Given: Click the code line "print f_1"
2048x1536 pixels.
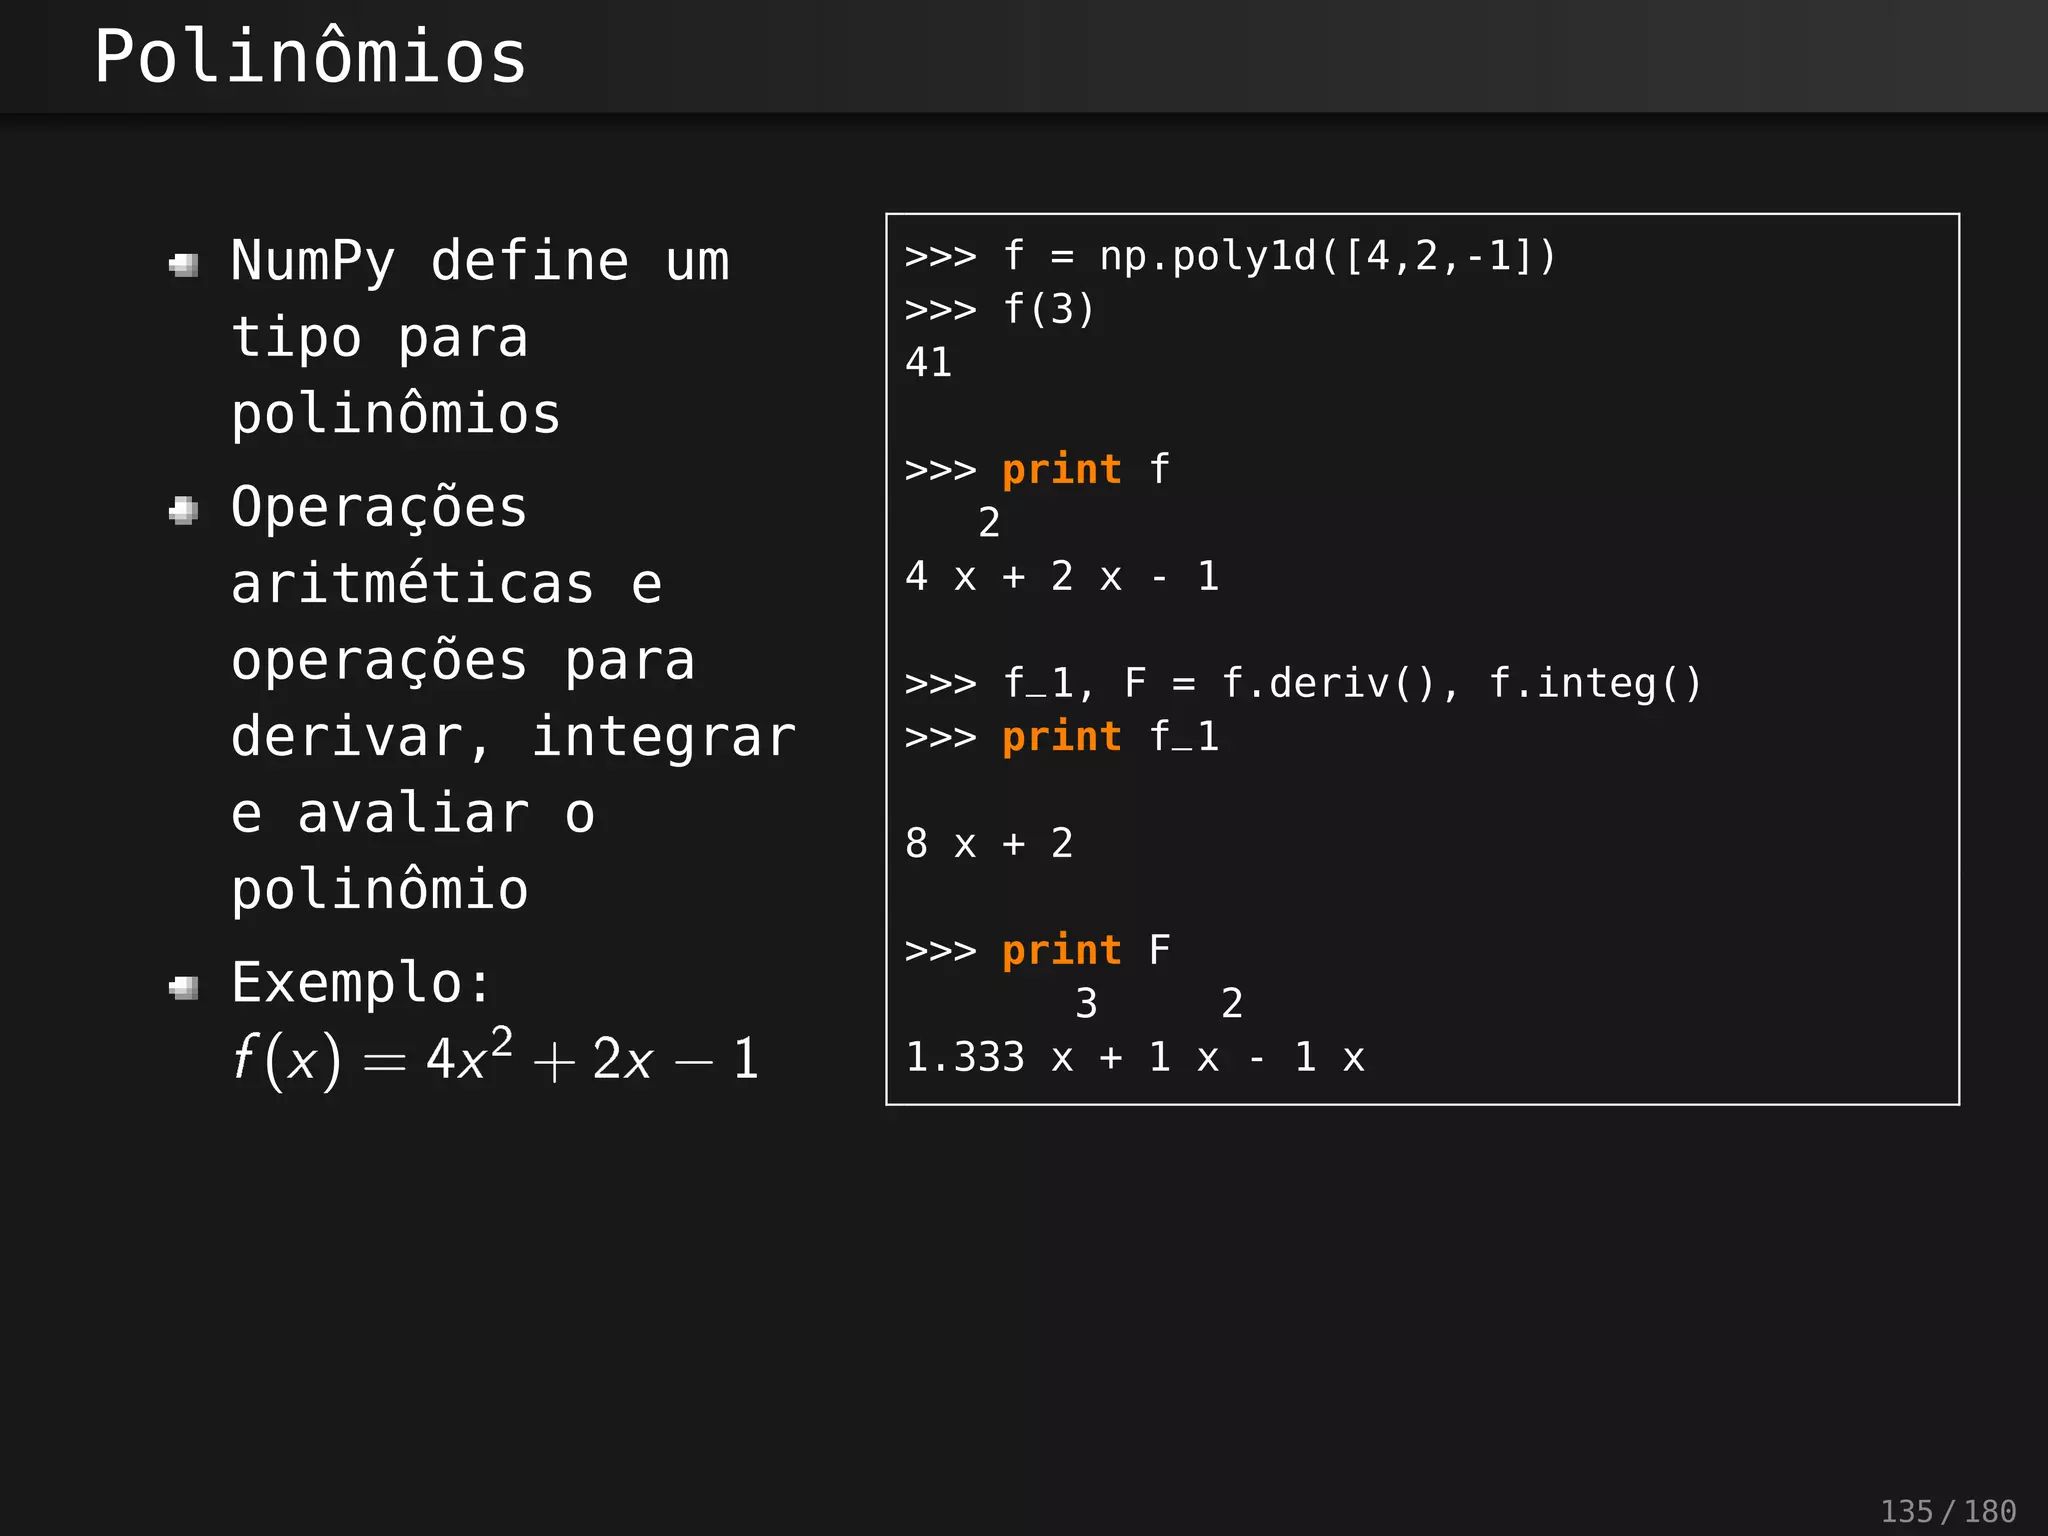Looking at the screenshot, I should pyautogui.click(x=1062, y=738).
